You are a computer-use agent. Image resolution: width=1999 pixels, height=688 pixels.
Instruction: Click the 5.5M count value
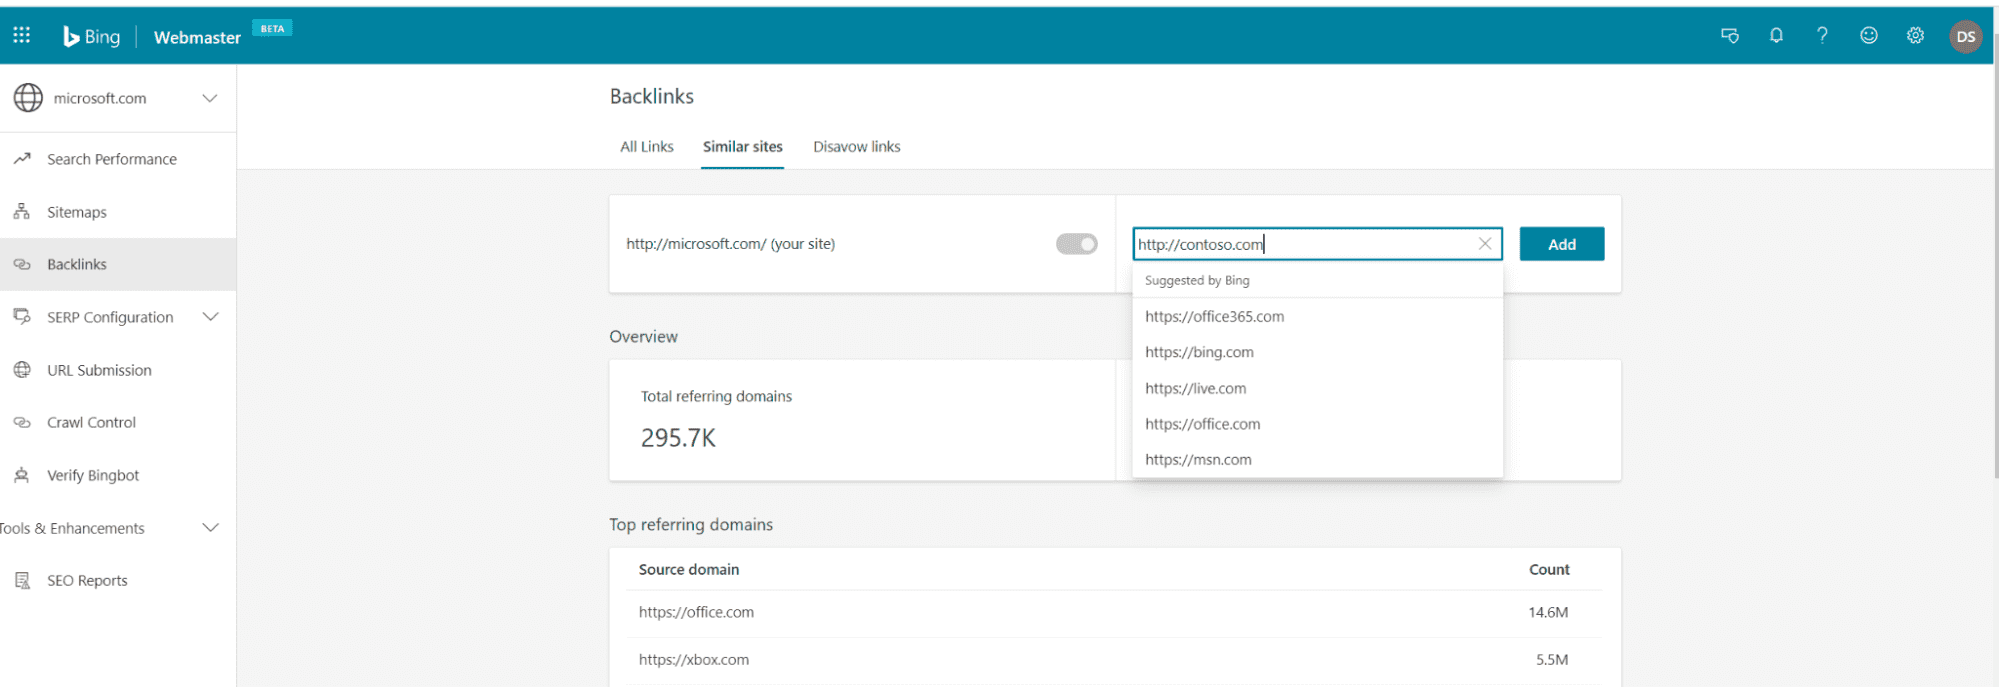[1552, 660]
